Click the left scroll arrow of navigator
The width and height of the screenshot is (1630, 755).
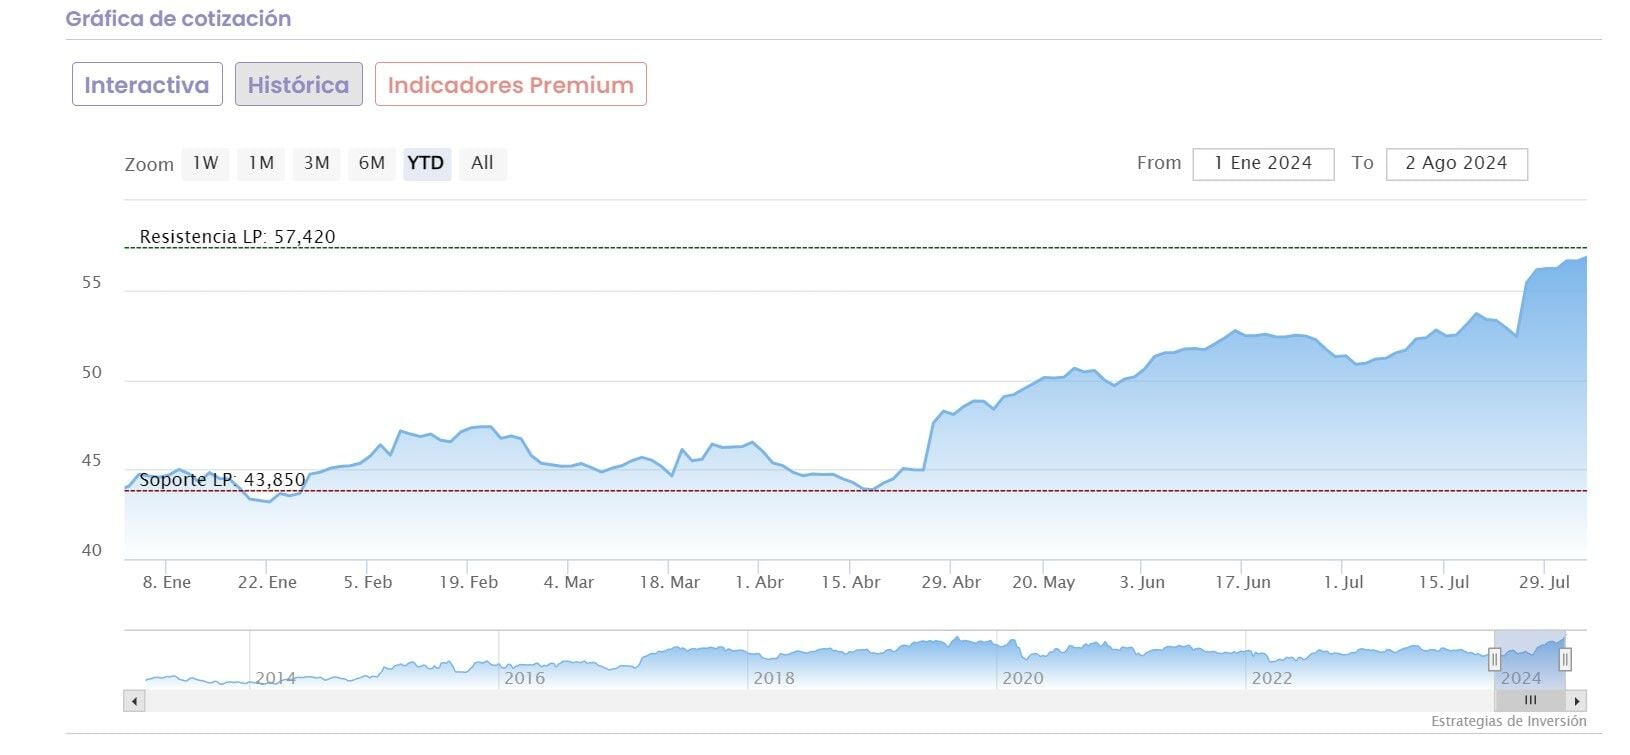point(134,701)
